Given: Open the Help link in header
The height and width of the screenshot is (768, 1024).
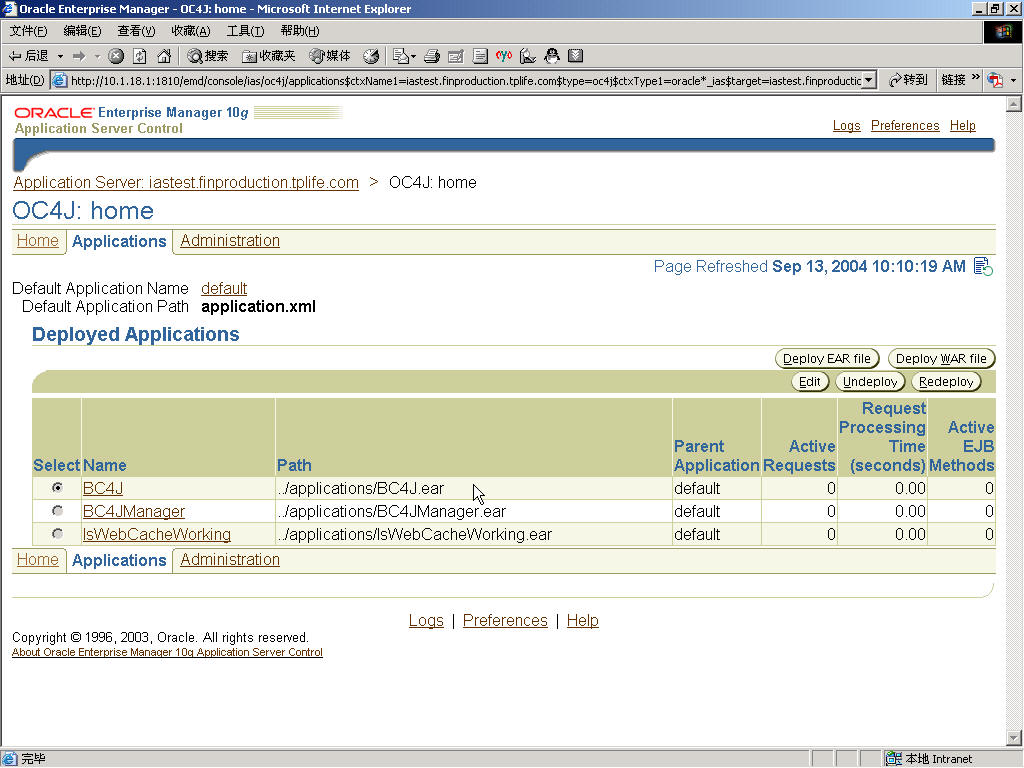Looking at the screenshot, I should (963, 125).
